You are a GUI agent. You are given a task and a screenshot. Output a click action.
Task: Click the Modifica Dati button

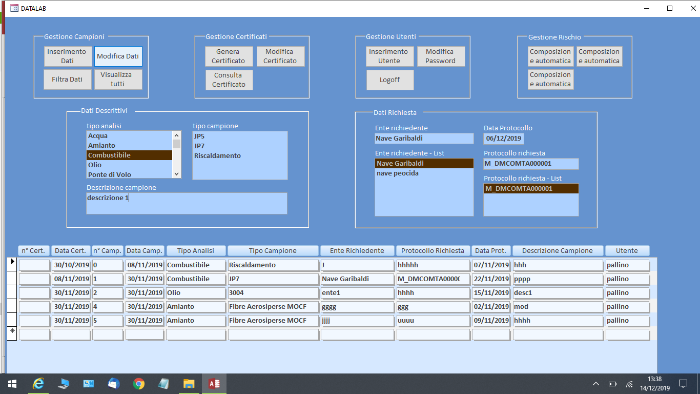(x=118, y=56)
